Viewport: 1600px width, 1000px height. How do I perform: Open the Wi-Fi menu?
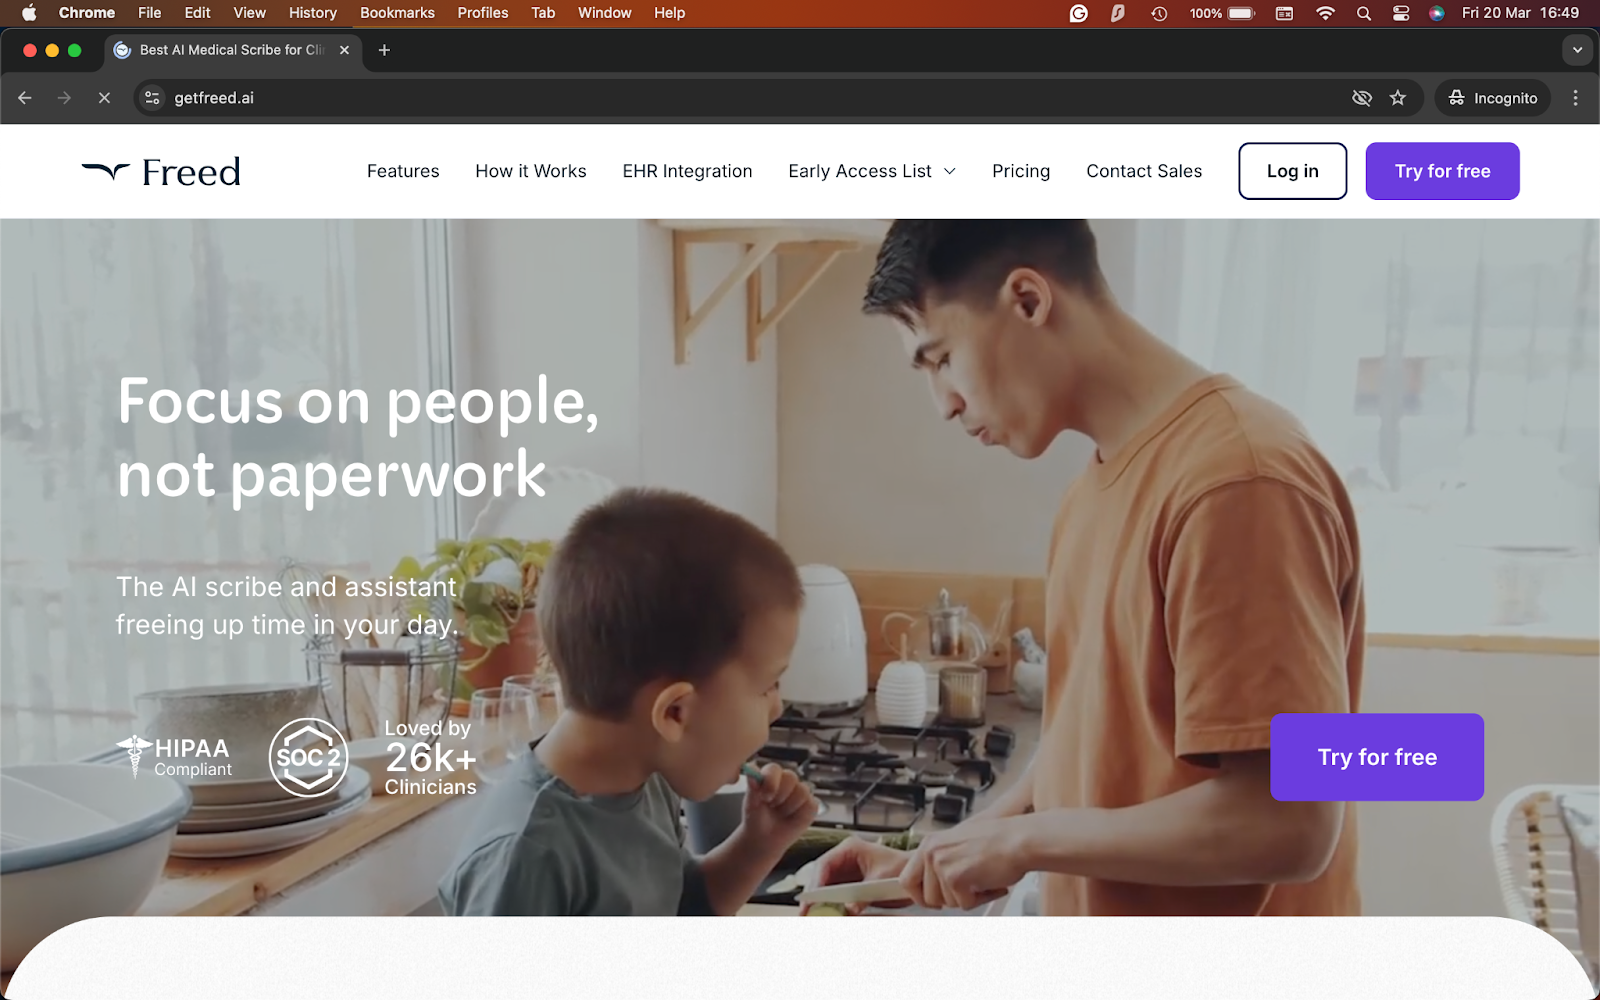1325,13
